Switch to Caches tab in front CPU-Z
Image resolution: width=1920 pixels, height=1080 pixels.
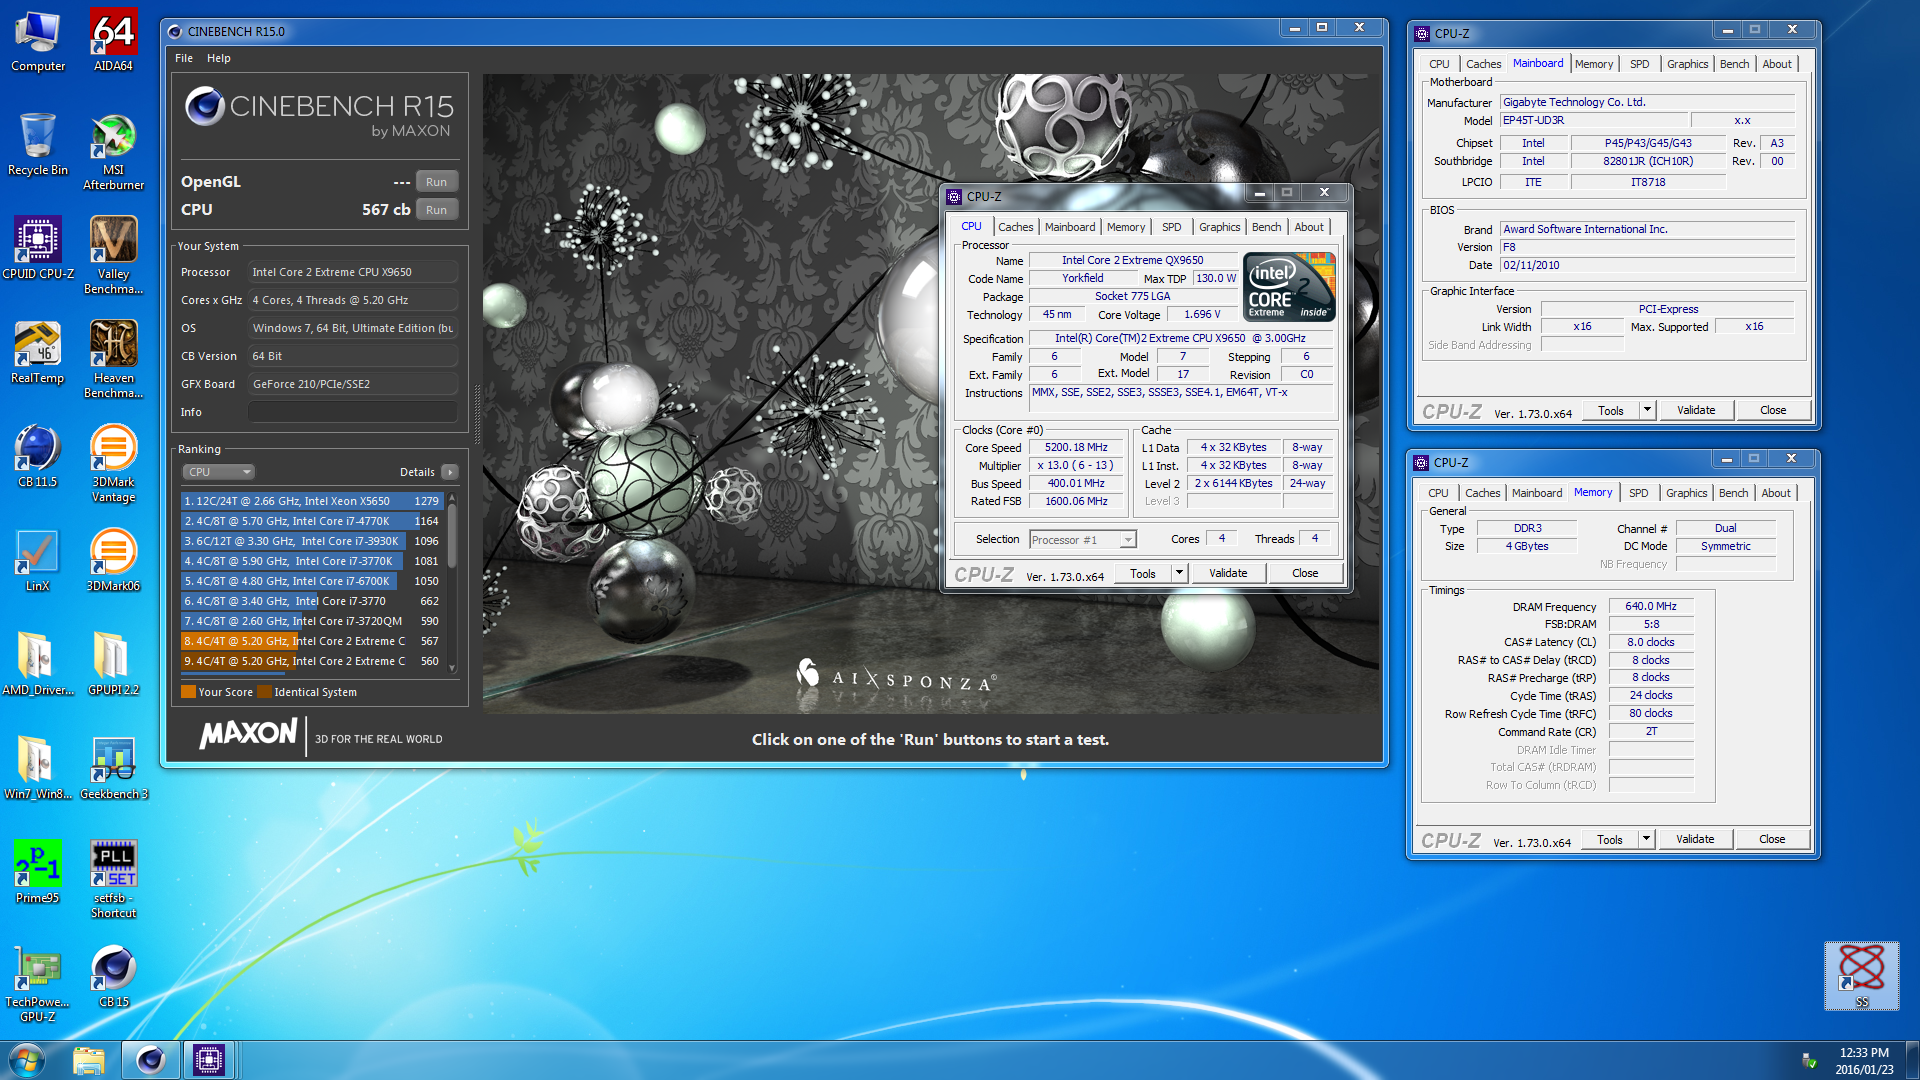(x=1015, y=227)
